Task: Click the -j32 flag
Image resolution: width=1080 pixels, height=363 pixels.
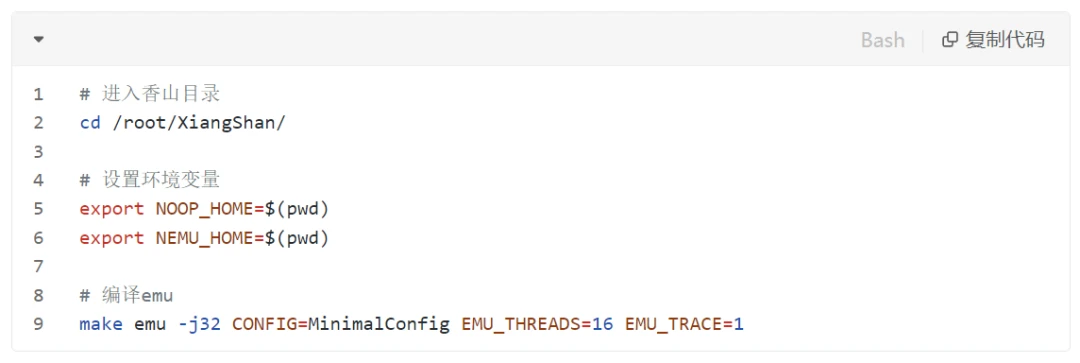Action: pyautogui.click(x=199, y=324)
